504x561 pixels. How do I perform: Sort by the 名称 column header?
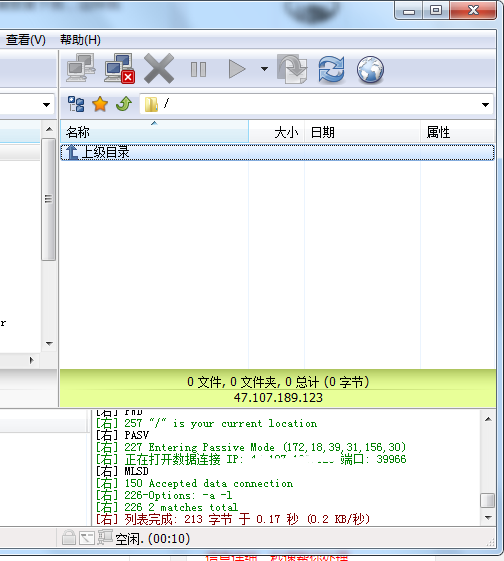coord(154,132)
